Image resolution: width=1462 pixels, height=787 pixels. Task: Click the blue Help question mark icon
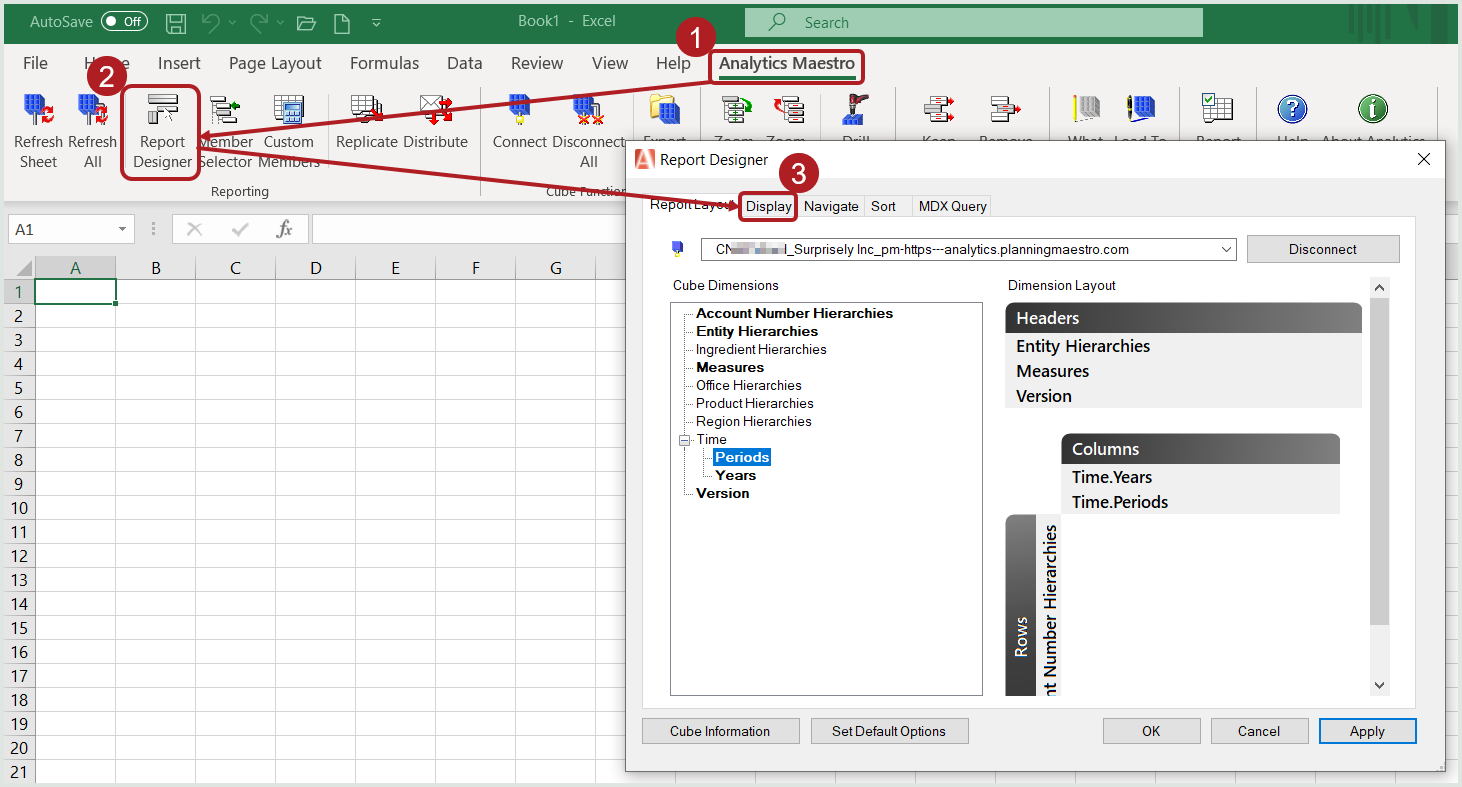(x=1292, y=110)
